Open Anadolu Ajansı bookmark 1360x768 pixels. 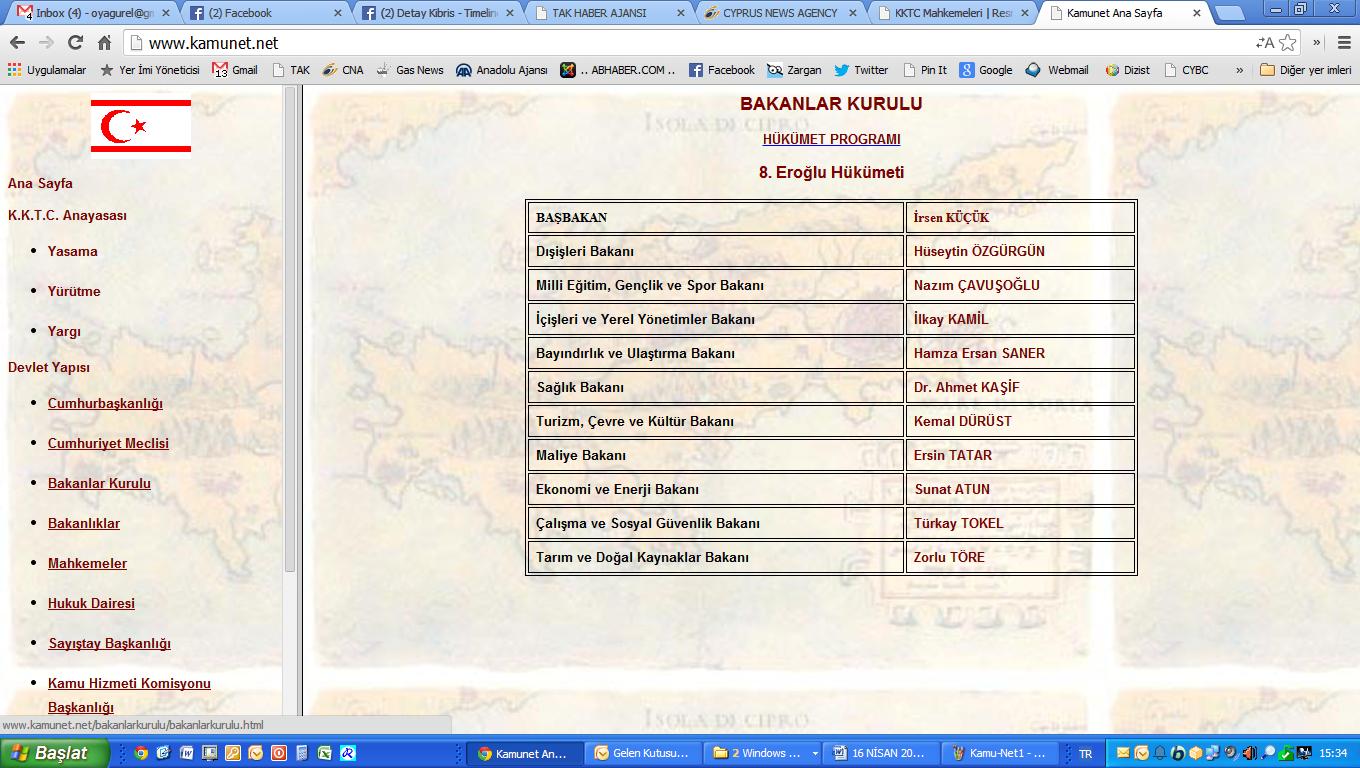click(x=502, y=70)
